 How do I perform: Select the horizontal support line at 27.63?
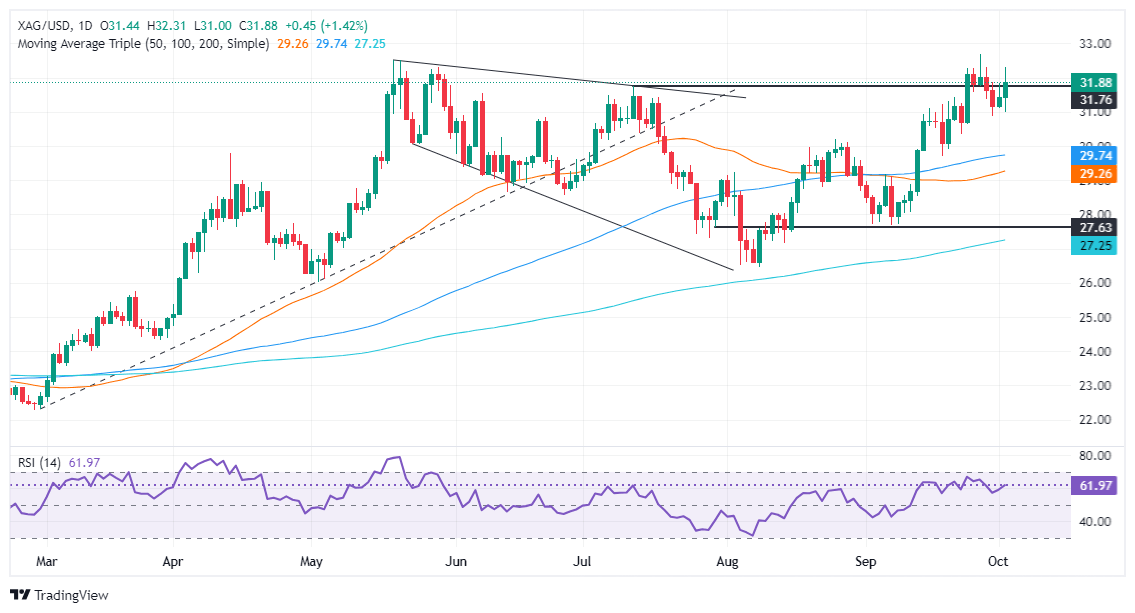pos(880,227)
